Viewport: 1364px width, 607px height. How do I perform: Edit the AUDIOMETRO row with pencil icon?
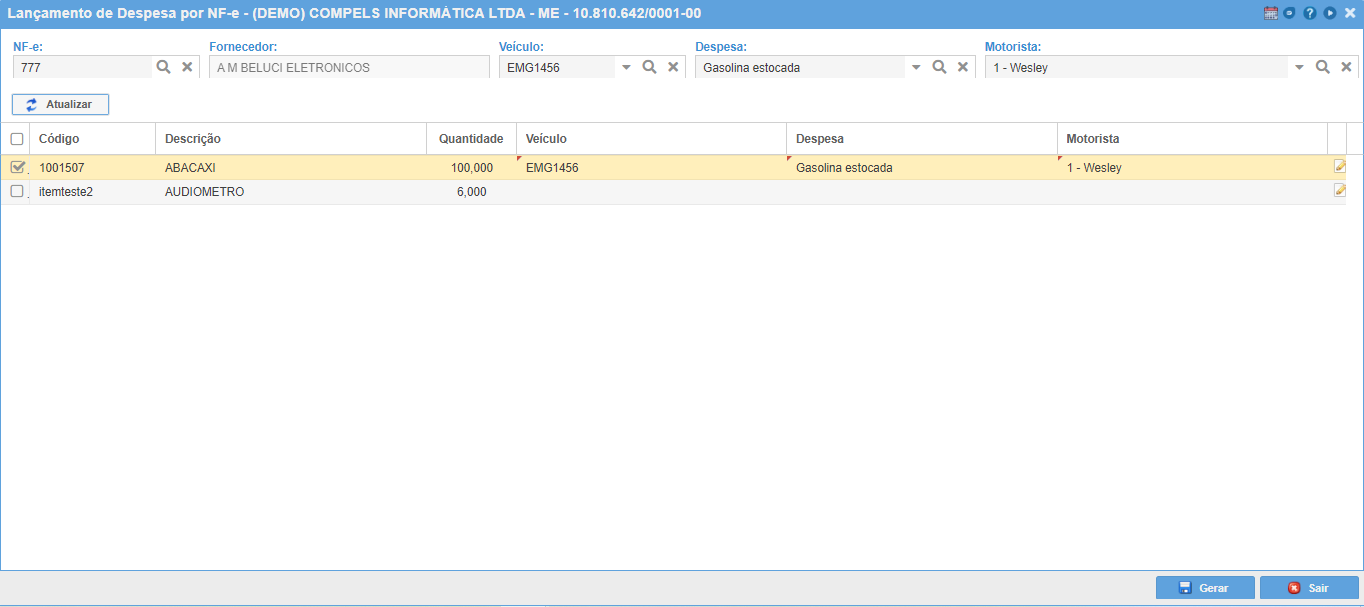click(1340, 190)
